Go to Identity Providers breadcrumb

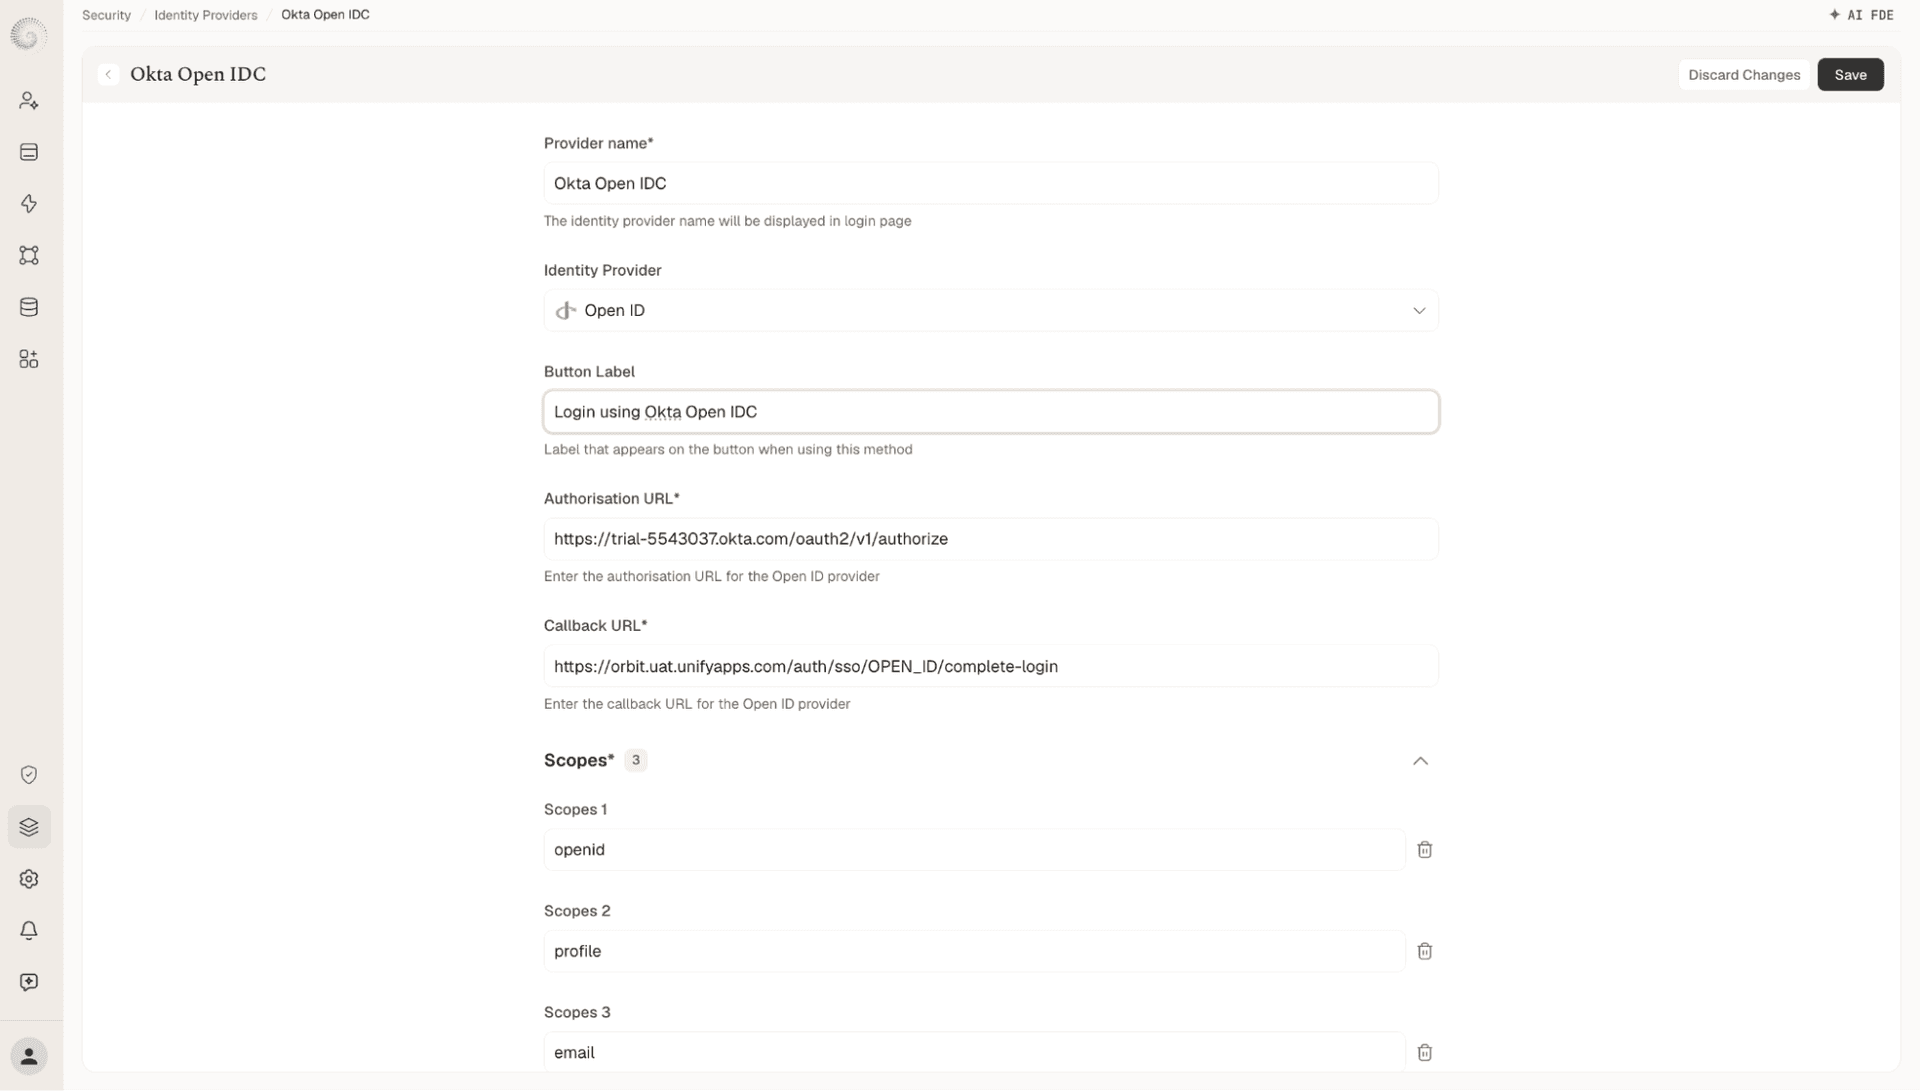[206, 15]
